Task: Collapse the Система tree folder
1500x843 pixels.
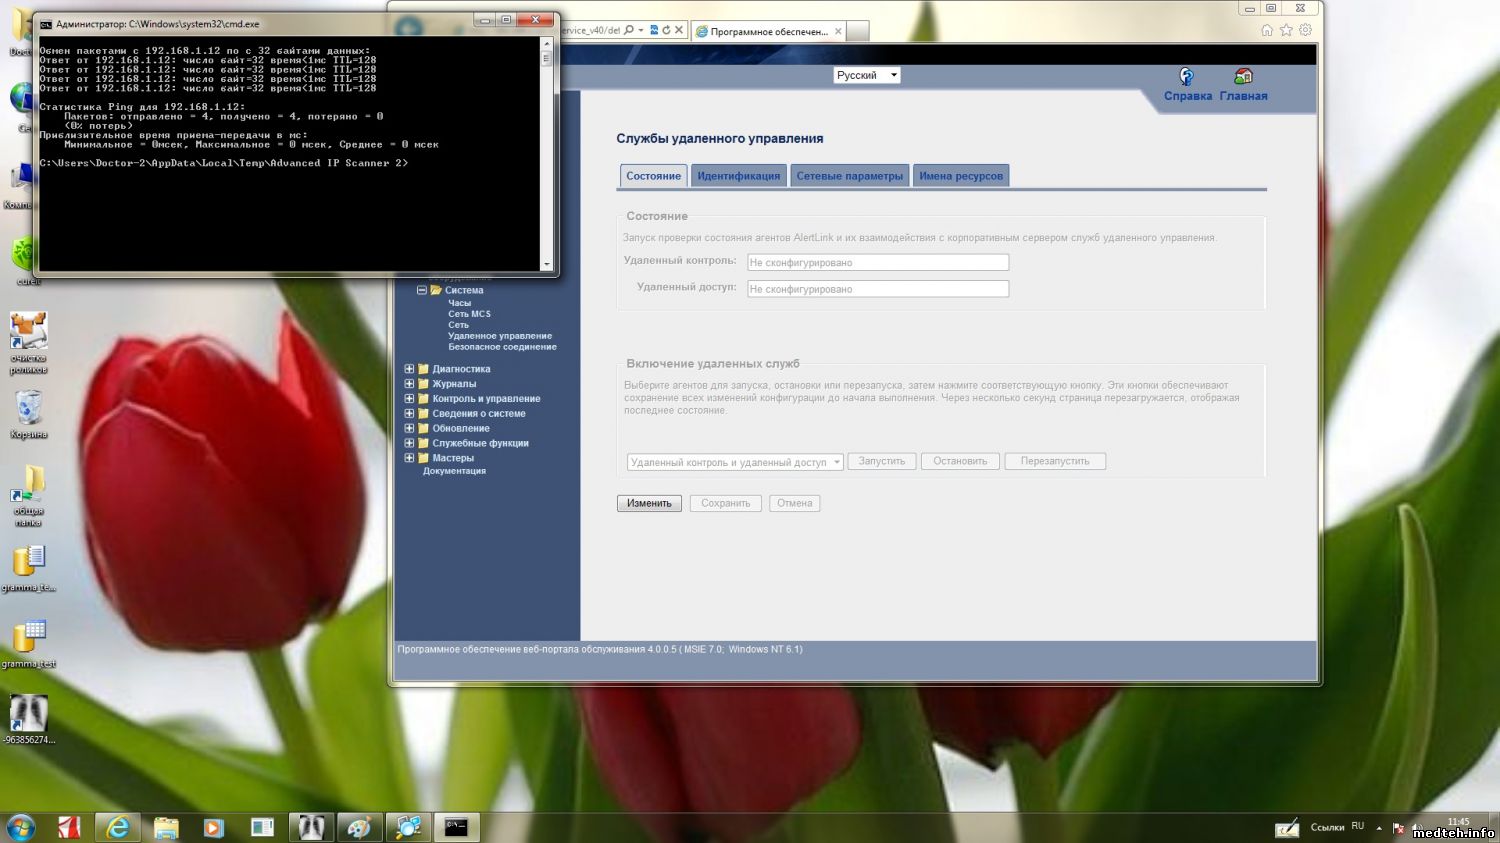Action: tap(422, 290)
